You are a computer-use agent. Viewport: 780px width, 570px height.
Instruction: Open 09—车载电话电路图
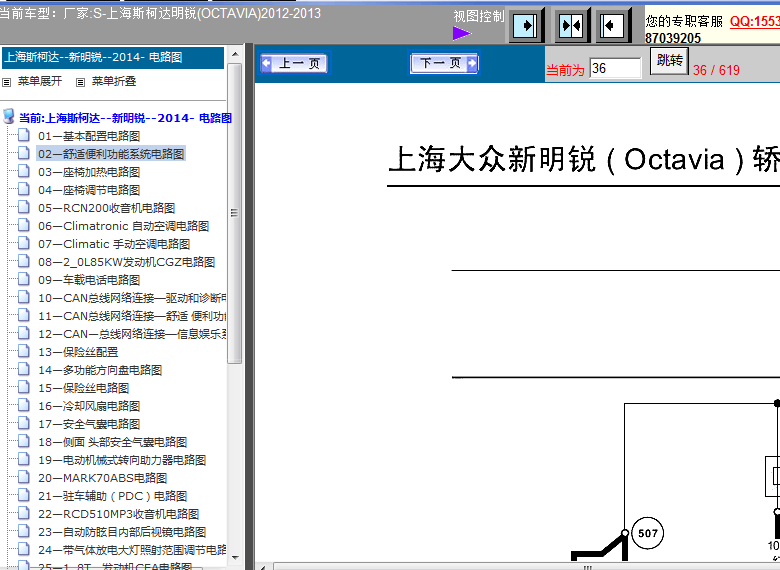point(89,280)
